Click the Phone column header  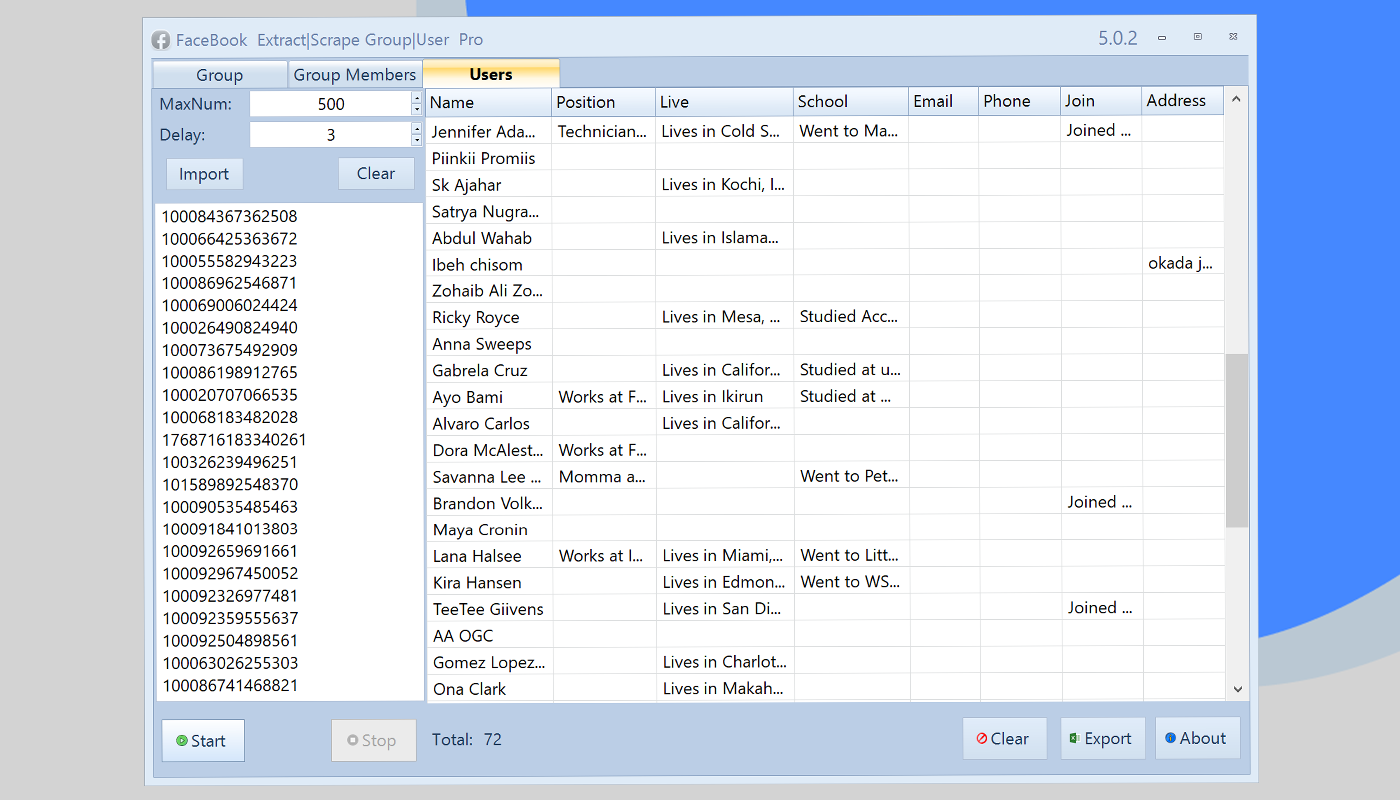(1019, 102)
